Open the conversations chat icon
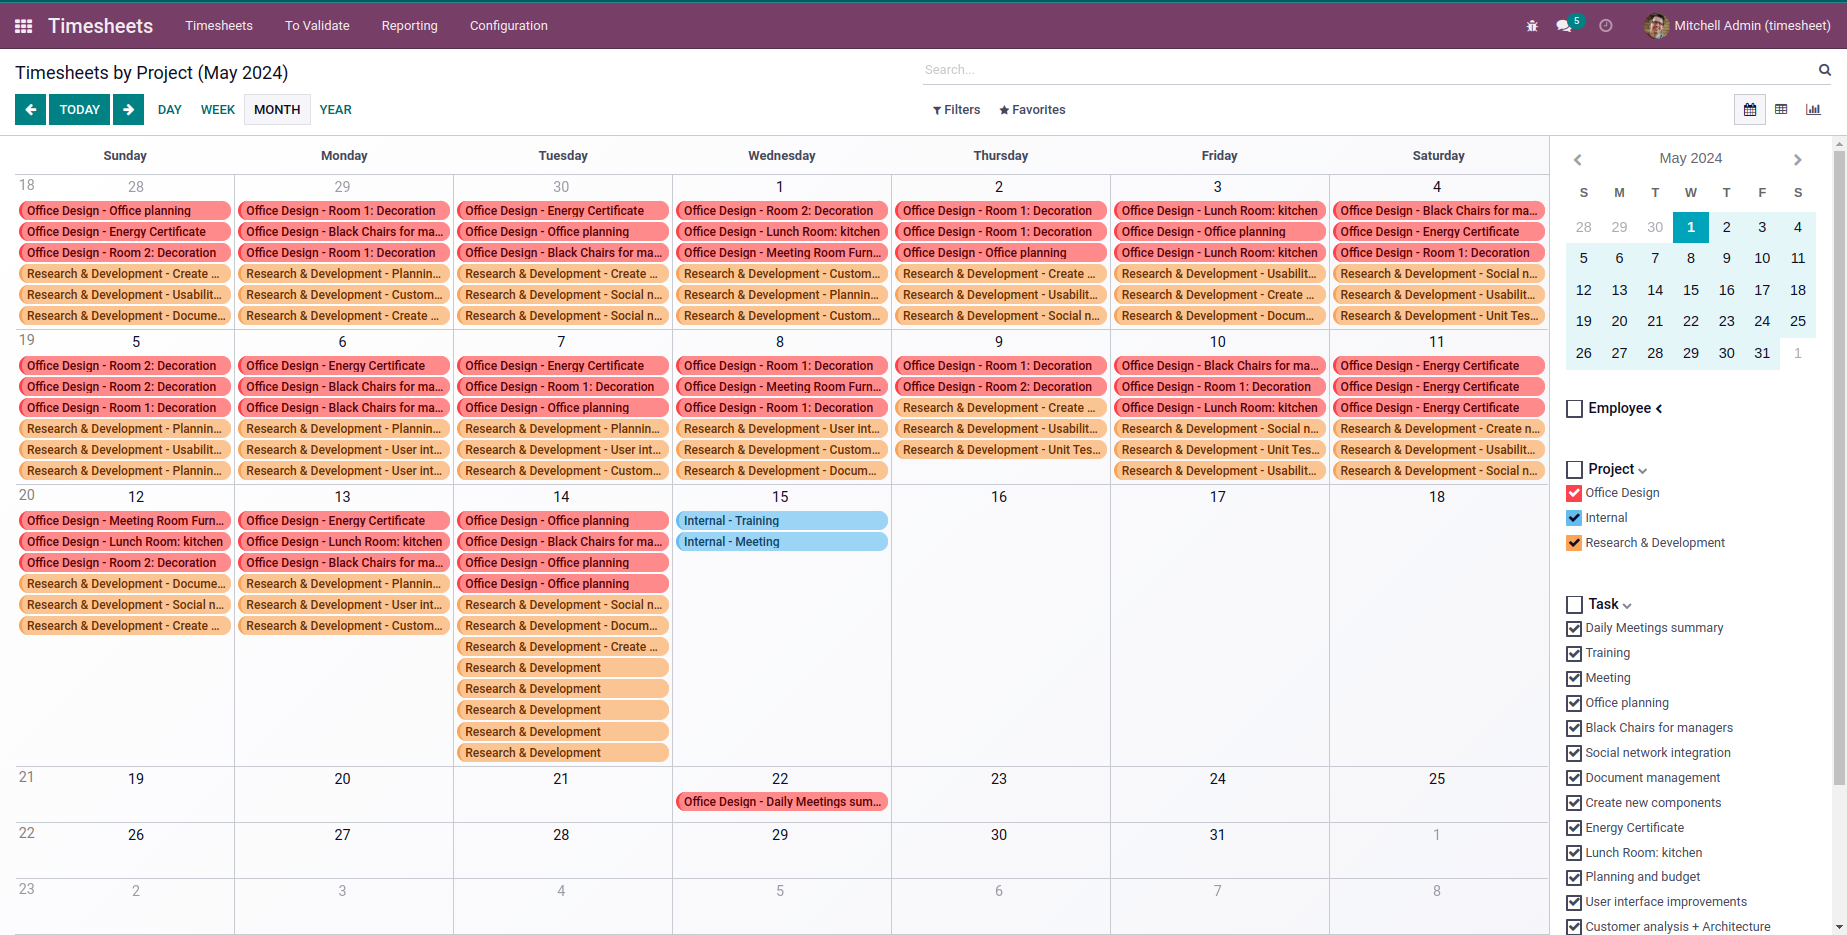The height and width of the screenshot is (935, 1847). (1565, 26)
